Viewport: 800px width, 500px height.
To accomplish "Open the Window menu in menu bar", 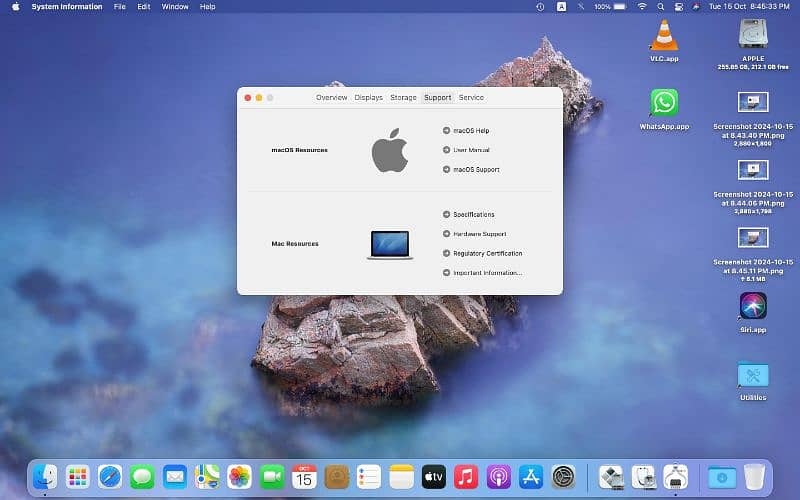I will pos(175,7).
